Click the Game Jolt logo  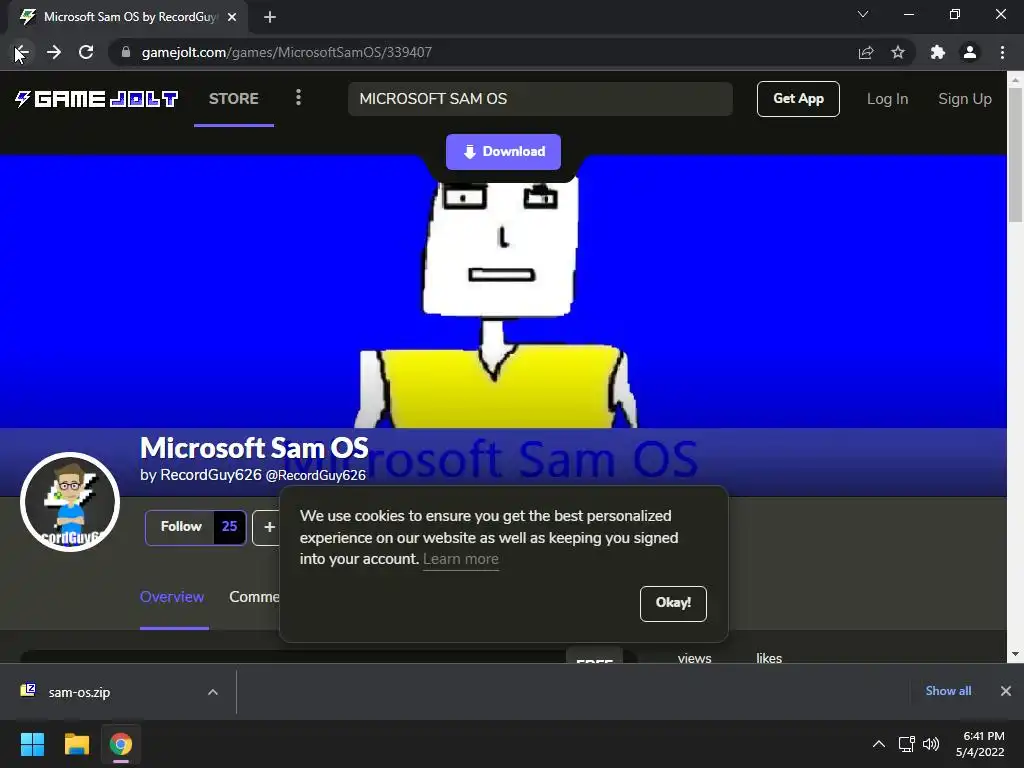[x=96, y=99]
